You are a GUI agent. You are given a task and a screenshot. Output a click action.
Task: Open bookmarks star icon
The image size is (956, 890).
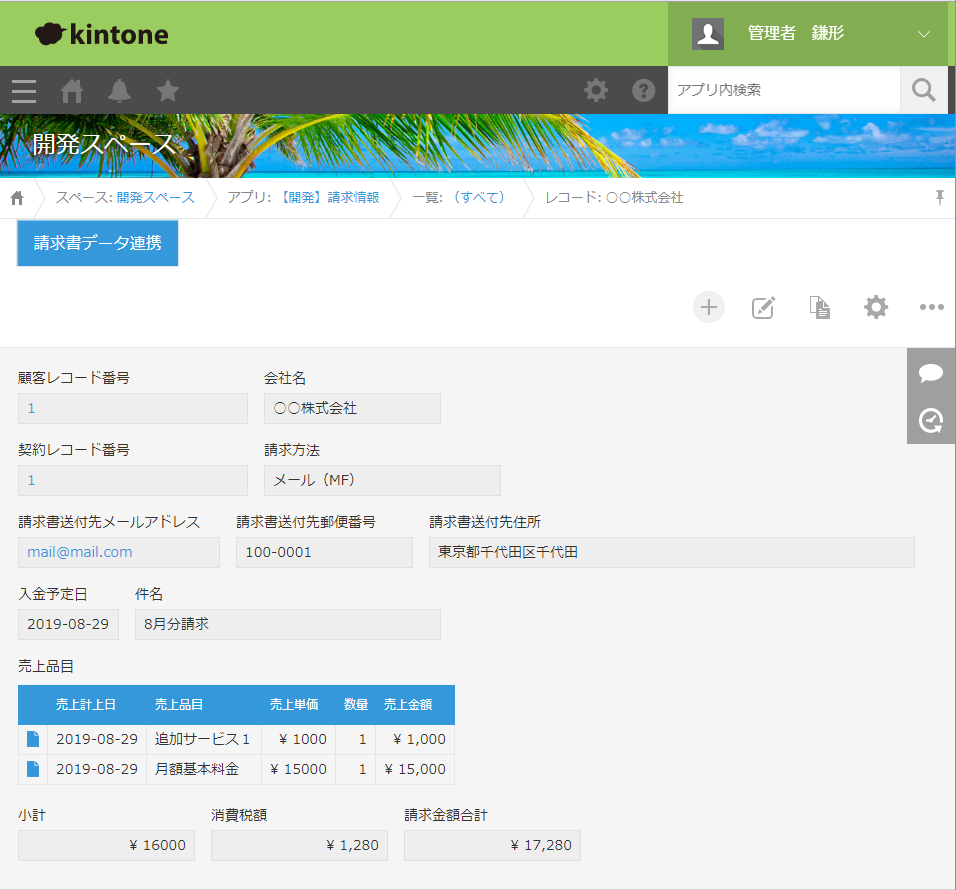pyautogui.click(x=168, y=91)
